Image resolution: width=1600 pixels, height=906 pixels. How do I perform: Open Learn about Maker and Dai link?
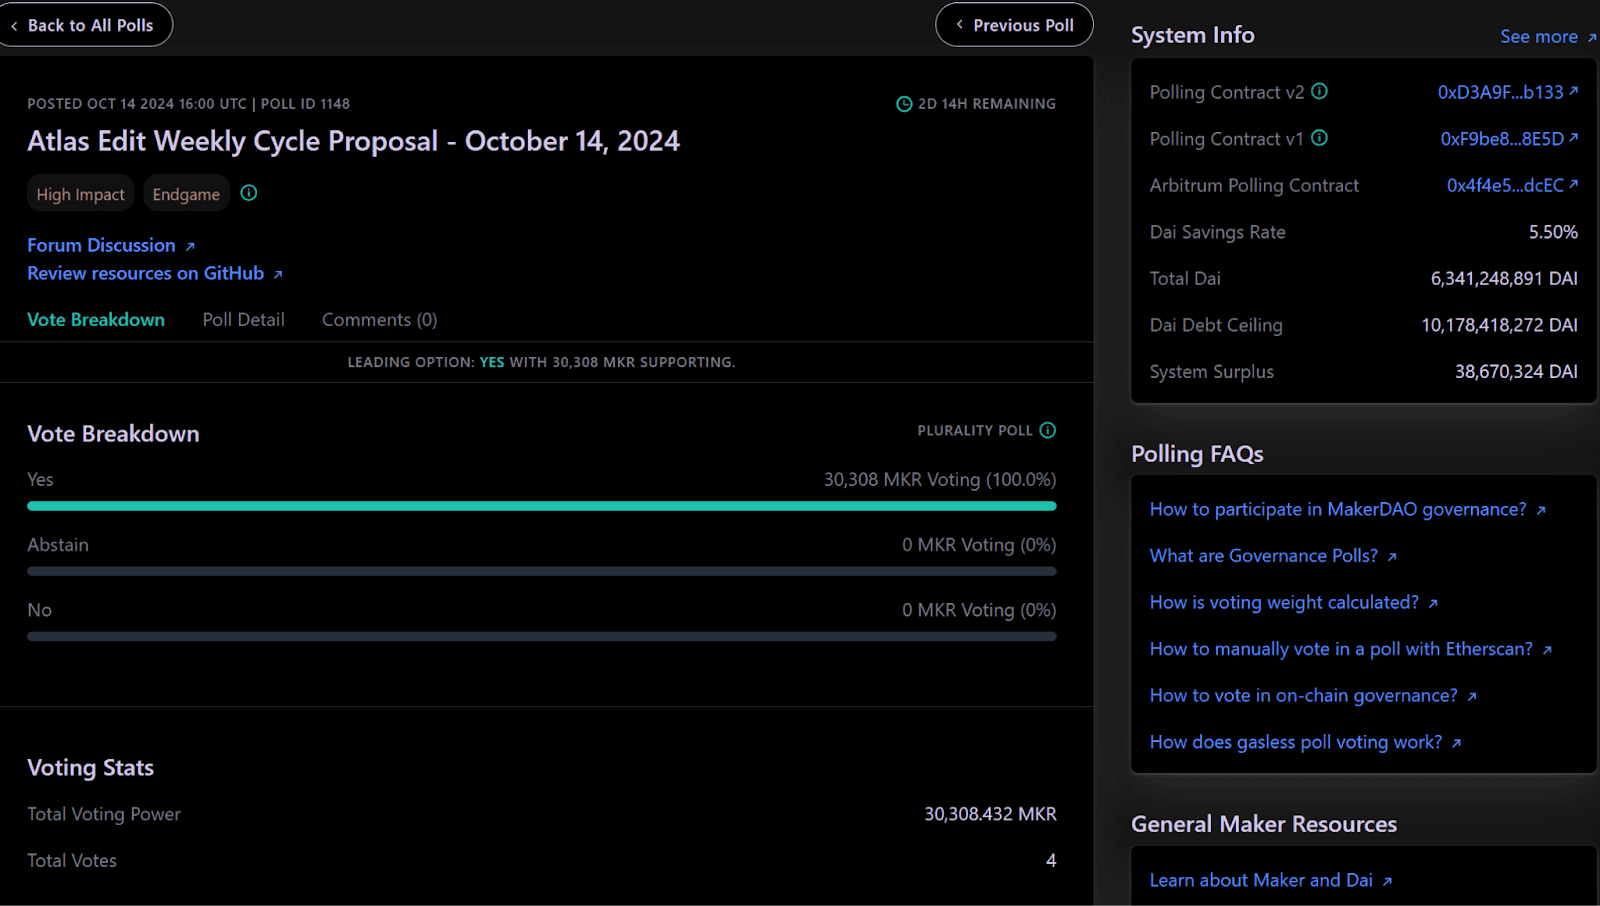point(1261,880)
